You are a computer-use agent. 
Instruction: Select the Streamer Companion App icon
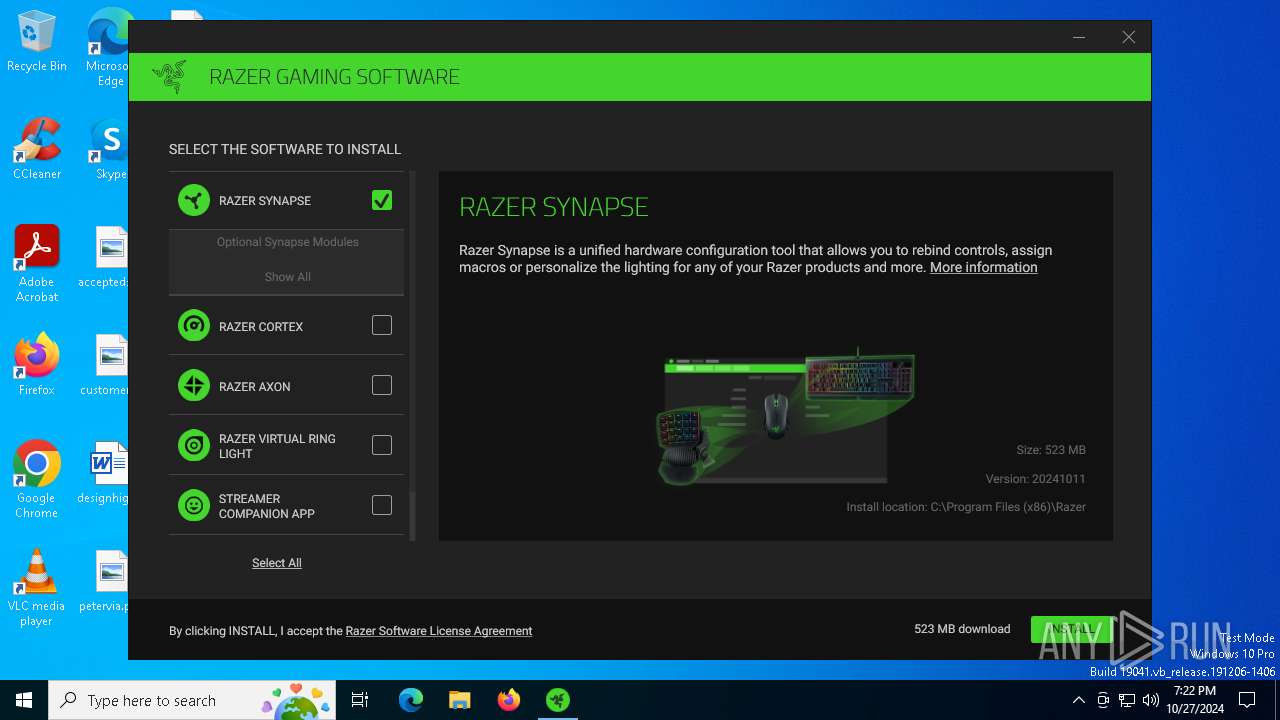tap(194, 506)
